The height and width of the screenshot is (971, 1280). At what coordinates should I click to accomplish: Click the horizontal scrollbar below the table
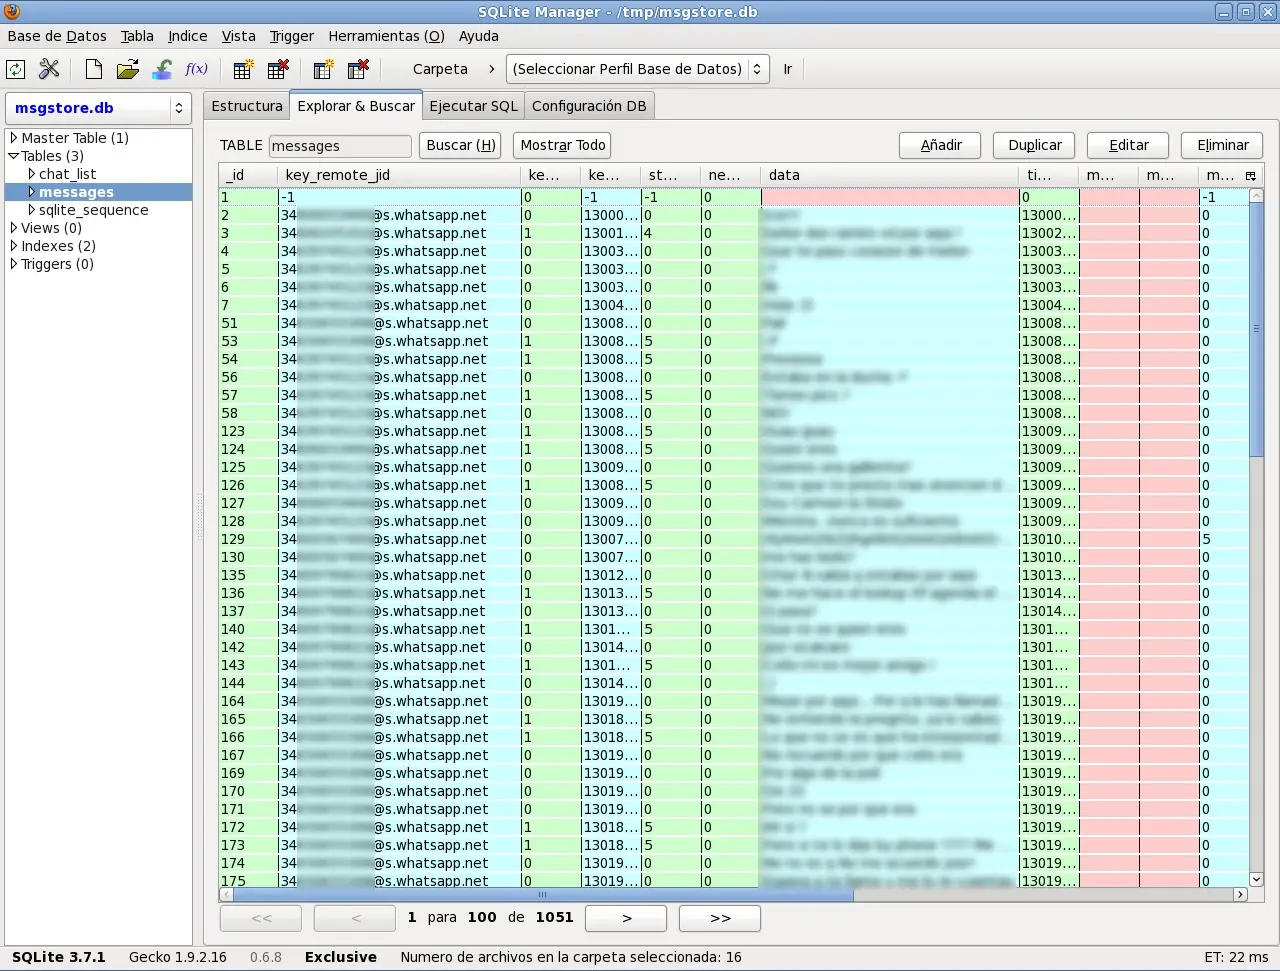pos(734,895)
